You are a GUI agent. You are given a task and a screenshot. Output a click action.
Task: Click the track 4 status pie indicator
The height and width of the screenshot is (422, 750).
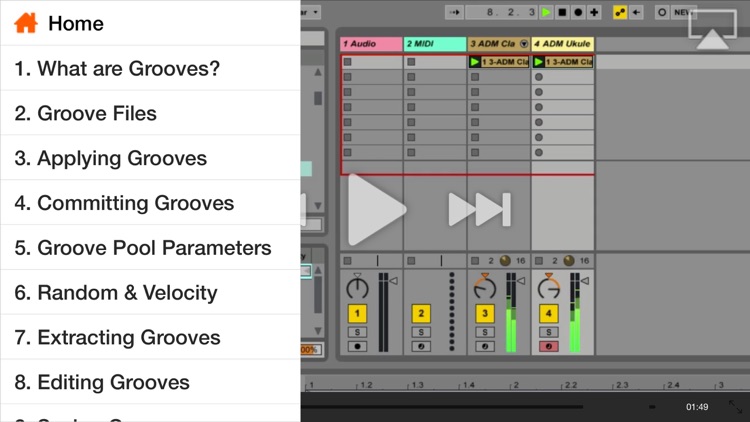pyautogui.click(x=569, y=261)
